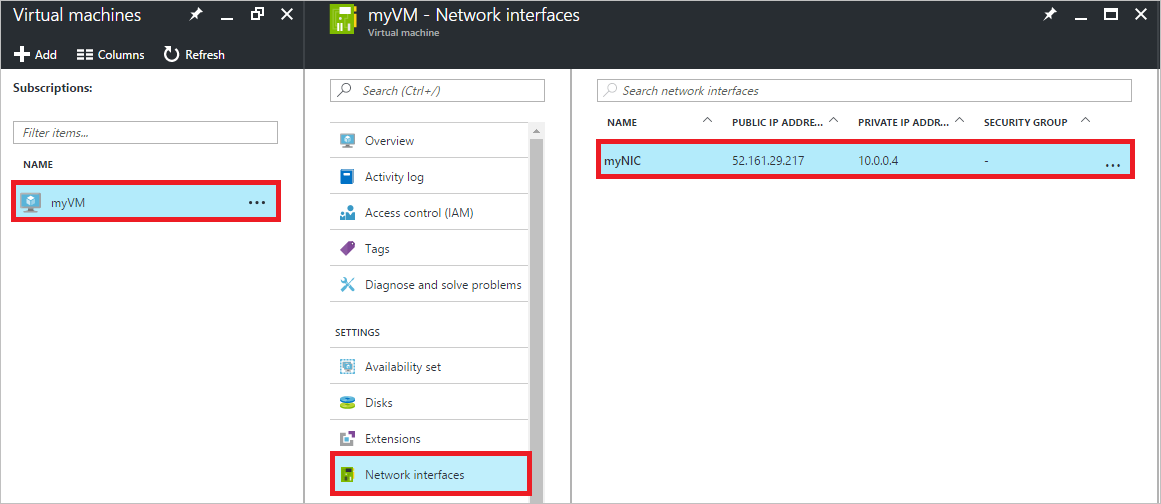The height and width of the screenshot is (504, 1161).
Task: Refresh the virtual machines list
Action: click(194, 55)
